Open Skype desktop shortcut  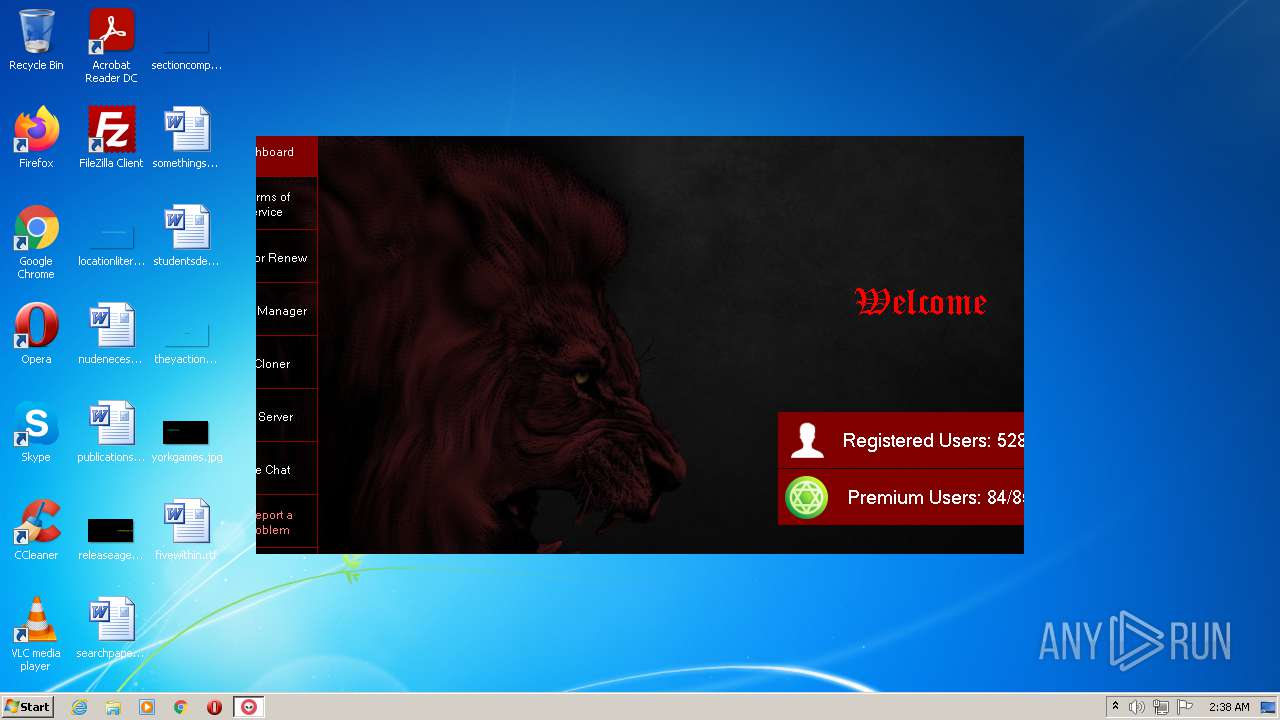click(36, 432)
